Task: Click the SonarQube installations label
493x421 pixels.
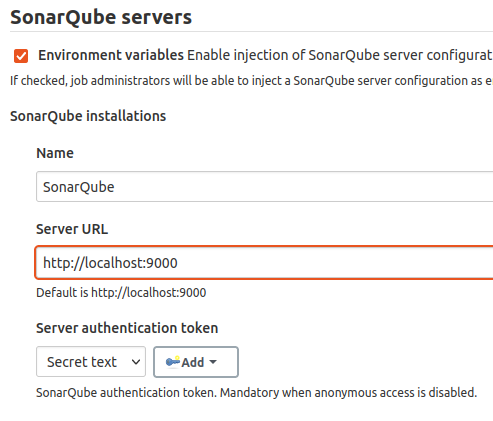Action: coord(88,116)
